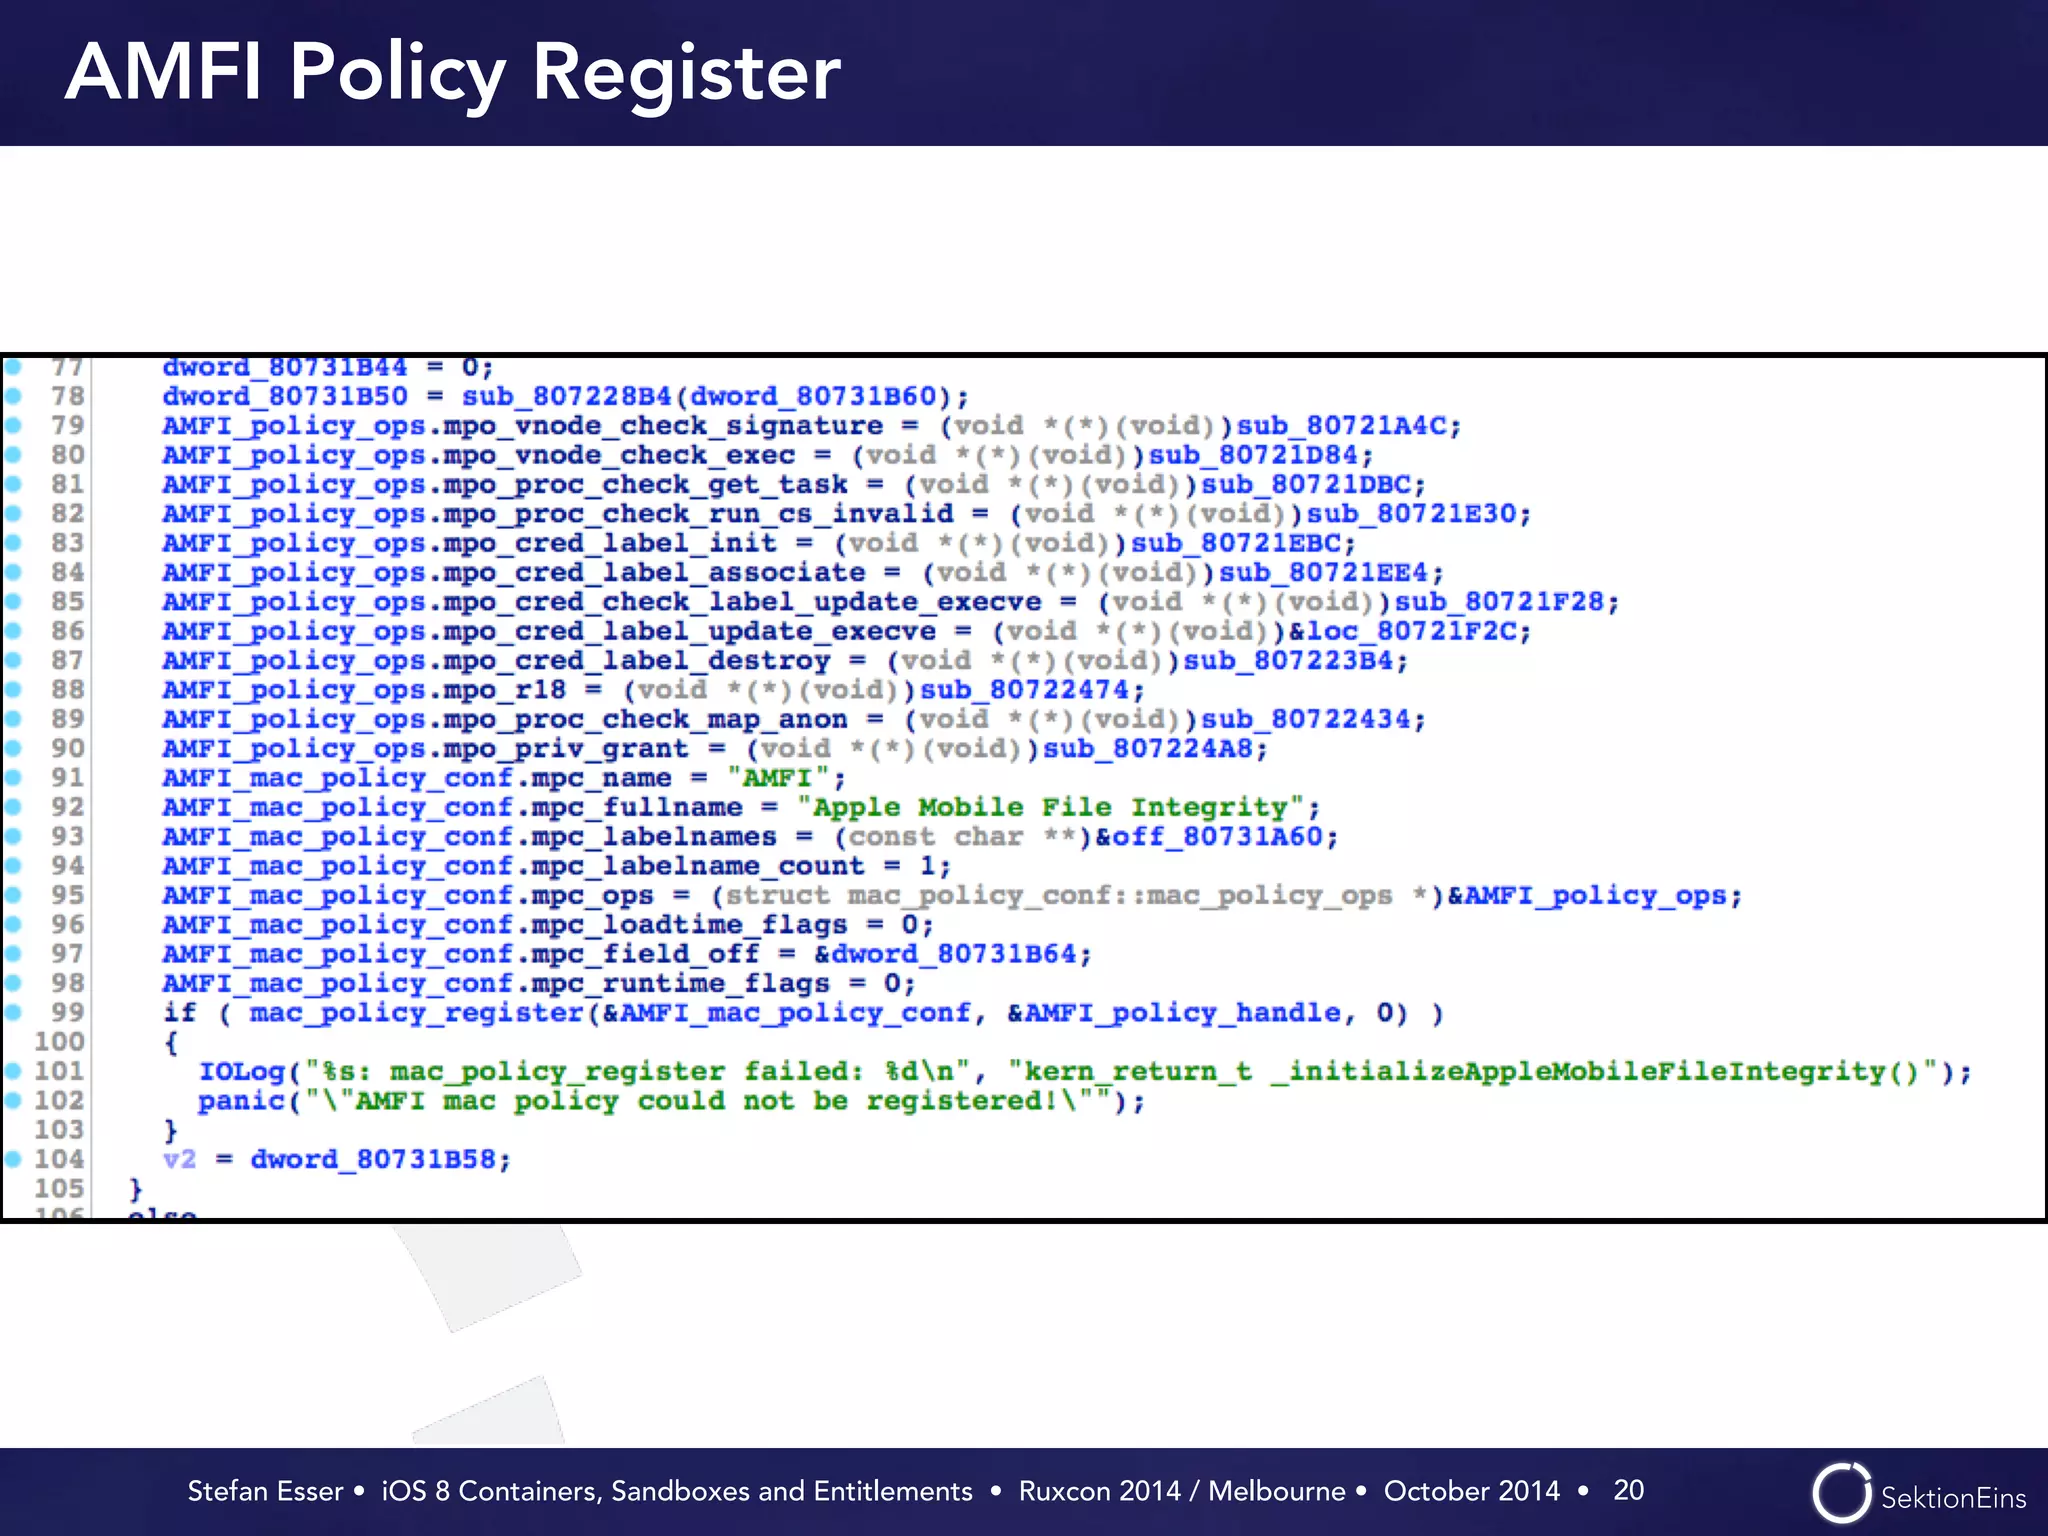Viewport: 2048px width, 1536px height.
Task: Click breakpoint dot beside line 91
Action: pos(13,777)
